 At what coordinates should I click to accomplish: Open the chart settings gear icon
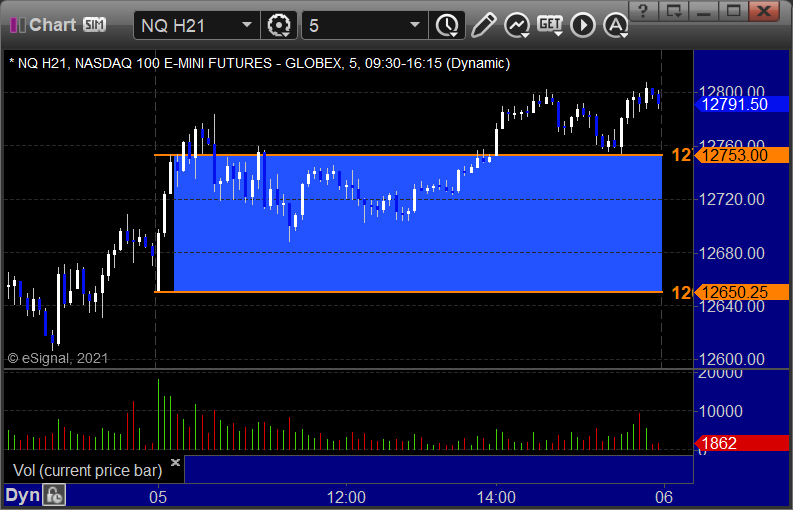click(278, 25)
